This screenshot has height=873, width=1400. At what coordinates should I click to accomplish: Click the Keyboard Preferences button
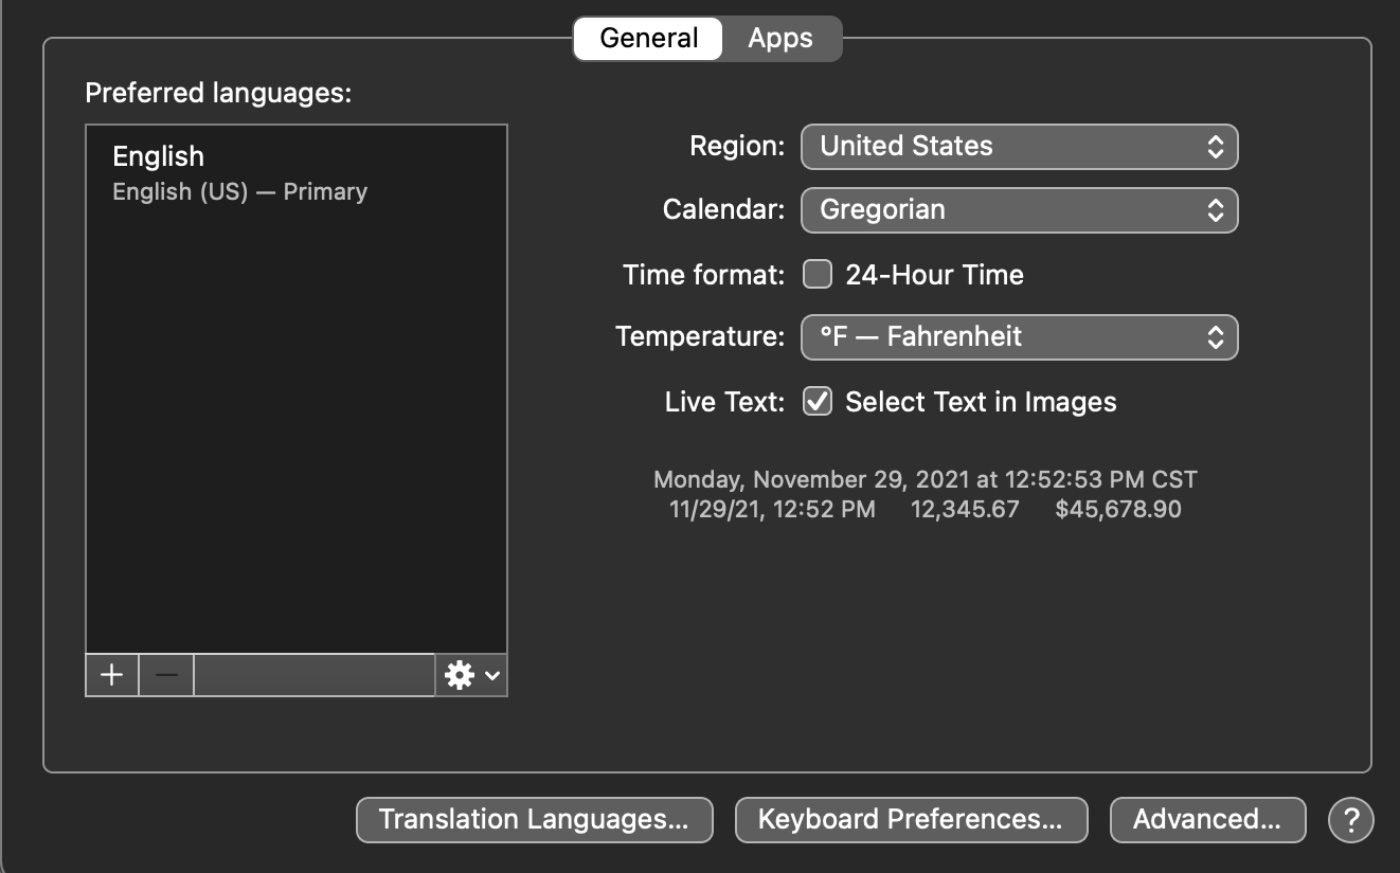(911, 820)
